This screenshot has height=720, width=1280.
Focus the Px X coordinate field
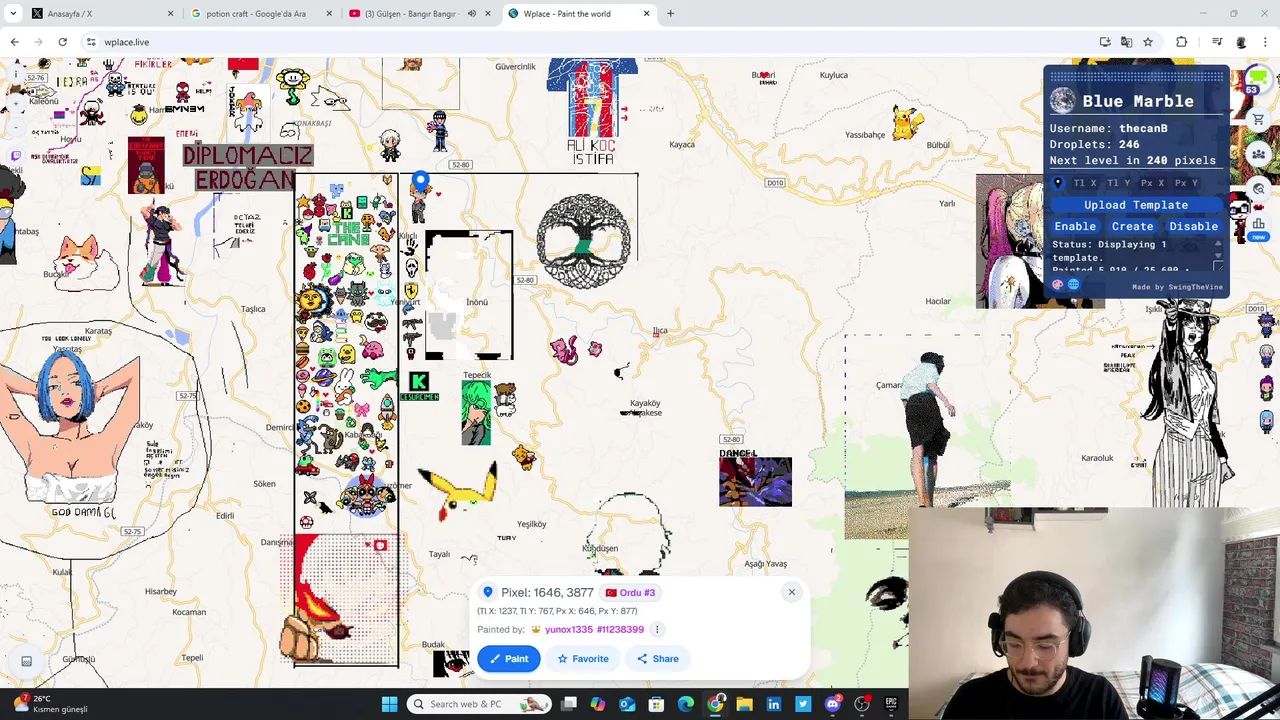click(x=1152, y=183)
